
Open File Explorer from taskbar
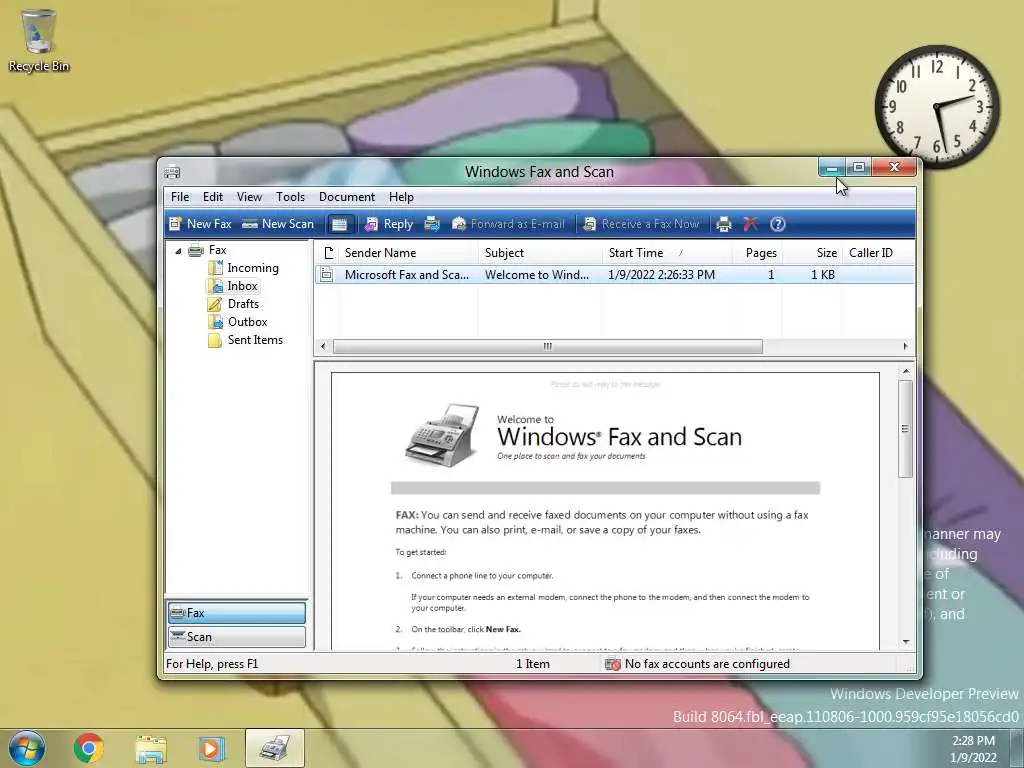pyautogui.click(x=150, y=748)
